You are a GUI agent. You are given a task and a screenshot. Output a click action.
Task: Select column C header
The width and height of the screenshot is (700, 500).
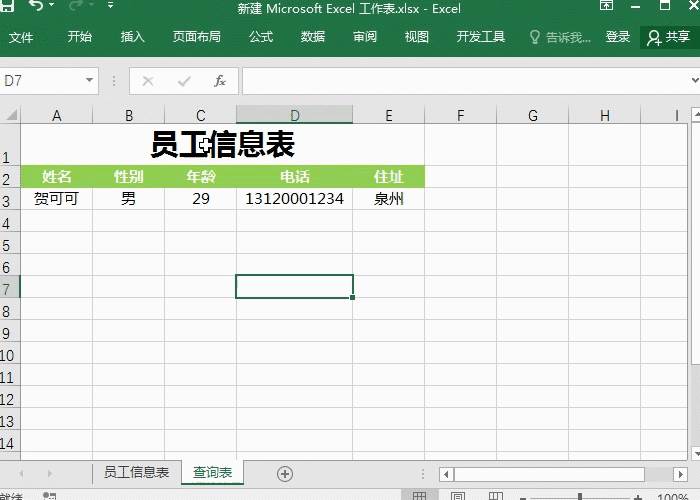pos(200,115)
